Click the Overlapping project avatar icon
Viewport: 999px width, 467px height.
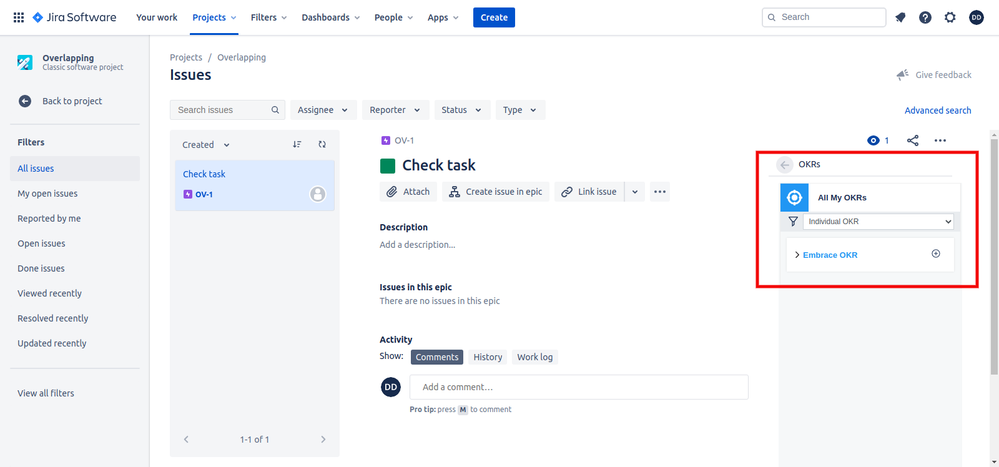[x=25, y=62]
